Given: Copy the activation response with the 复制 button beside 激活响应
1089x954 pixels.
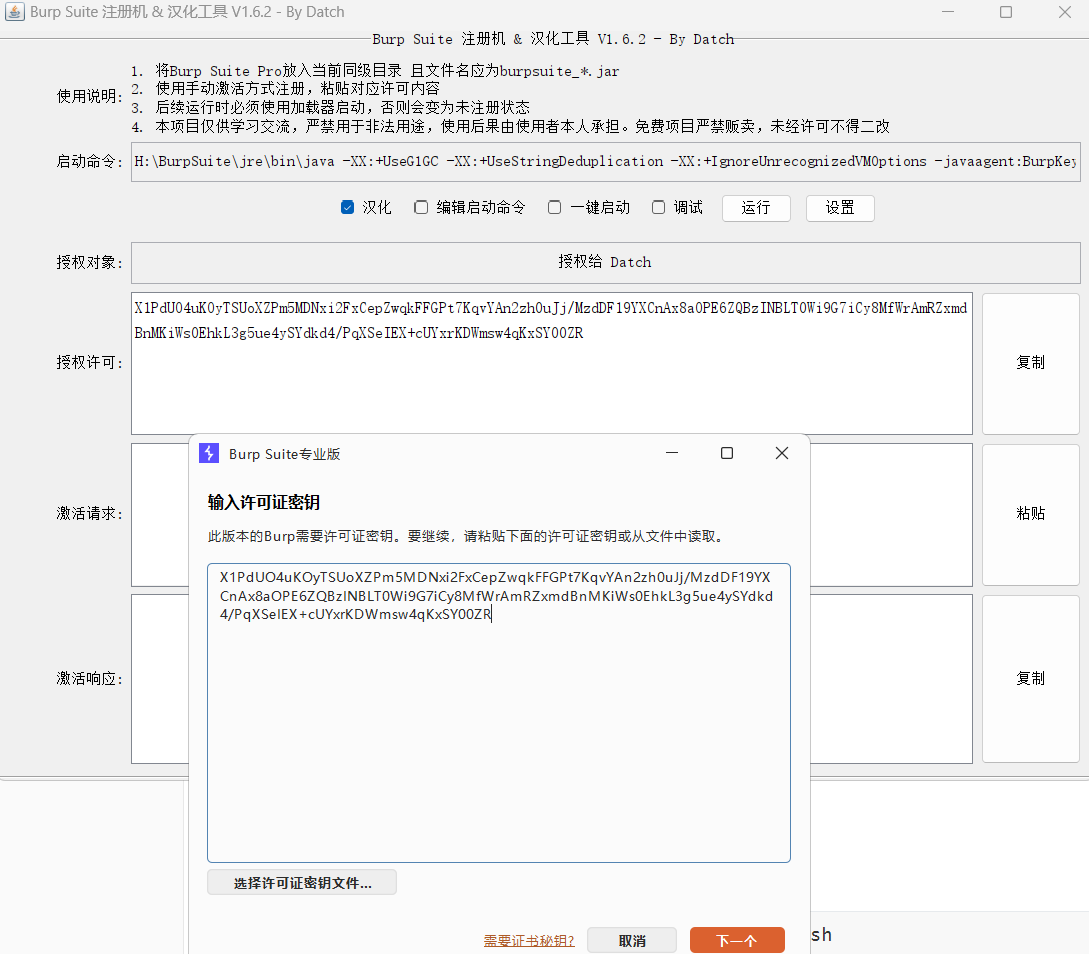Looking at the screenshot, I should [1031, 678].
